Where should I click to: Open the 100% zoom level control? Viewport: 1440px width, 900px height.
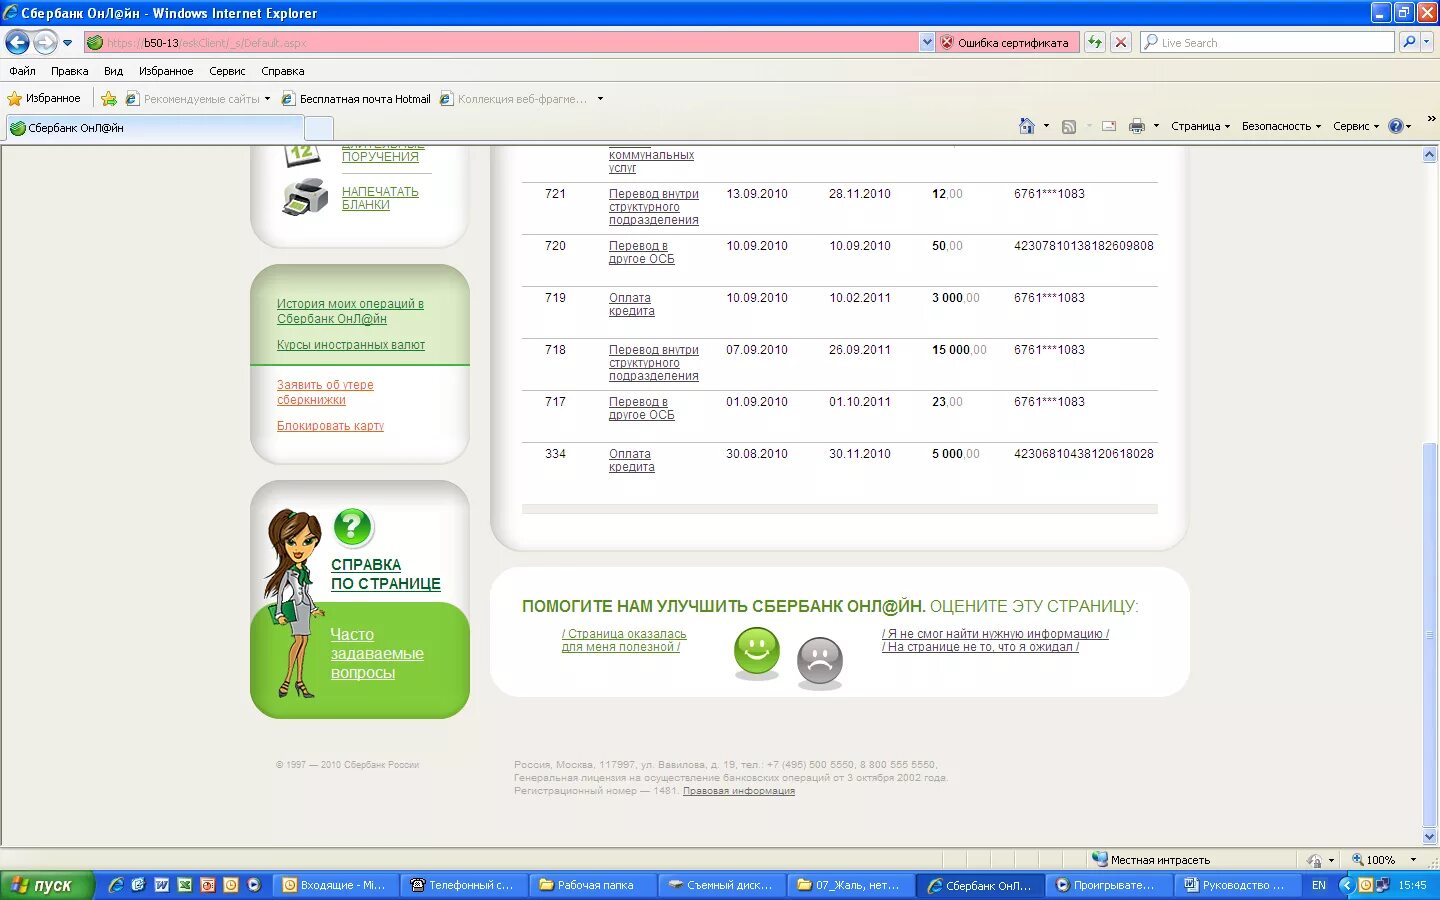[x=1384, y=860]
